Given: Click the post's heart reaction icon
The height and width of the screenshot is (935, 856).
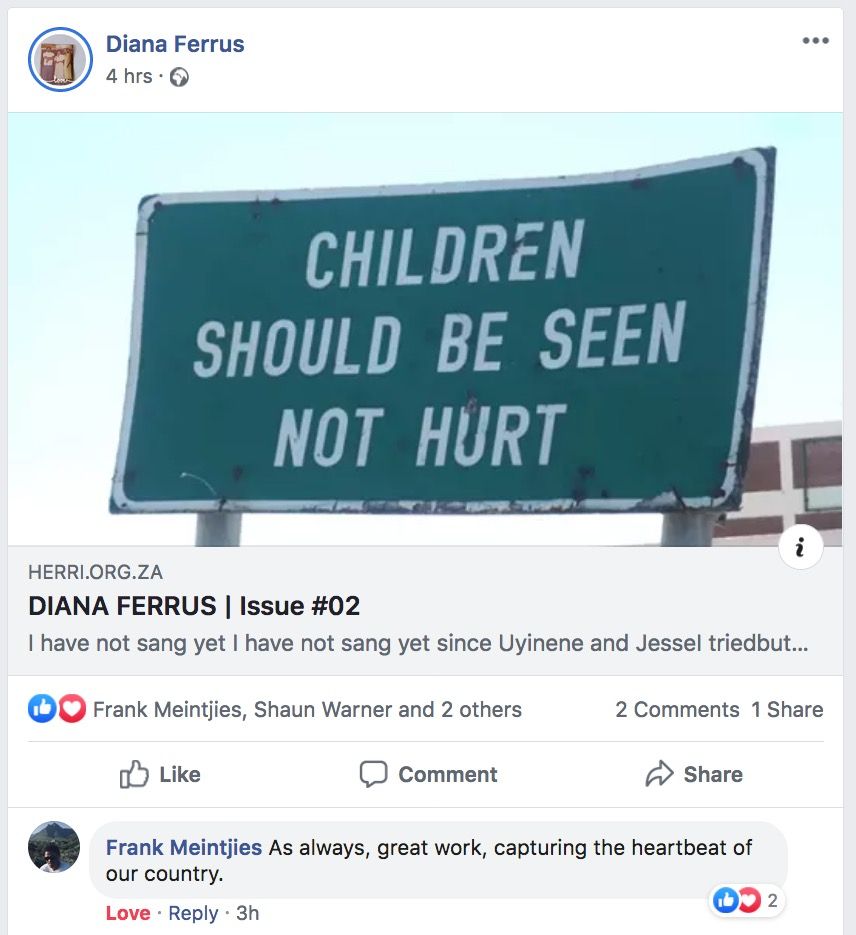Looking at the screenshot, I should point(71,709).
